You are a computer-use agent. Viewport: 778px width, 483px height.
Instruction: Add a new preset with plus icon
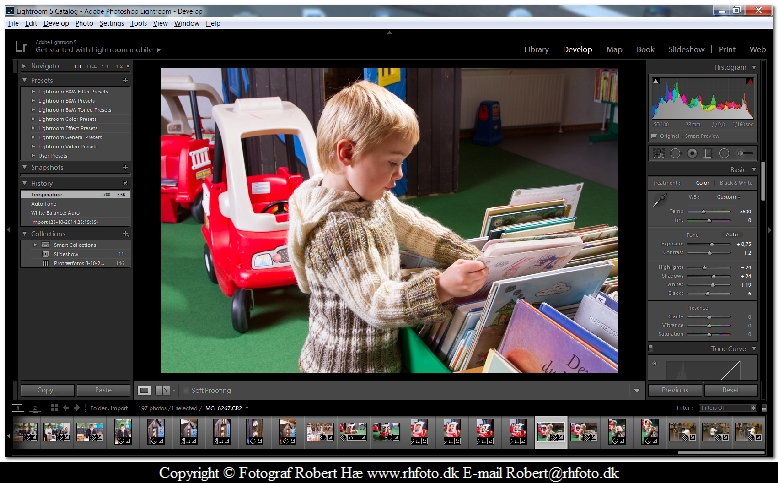[126, 80]
